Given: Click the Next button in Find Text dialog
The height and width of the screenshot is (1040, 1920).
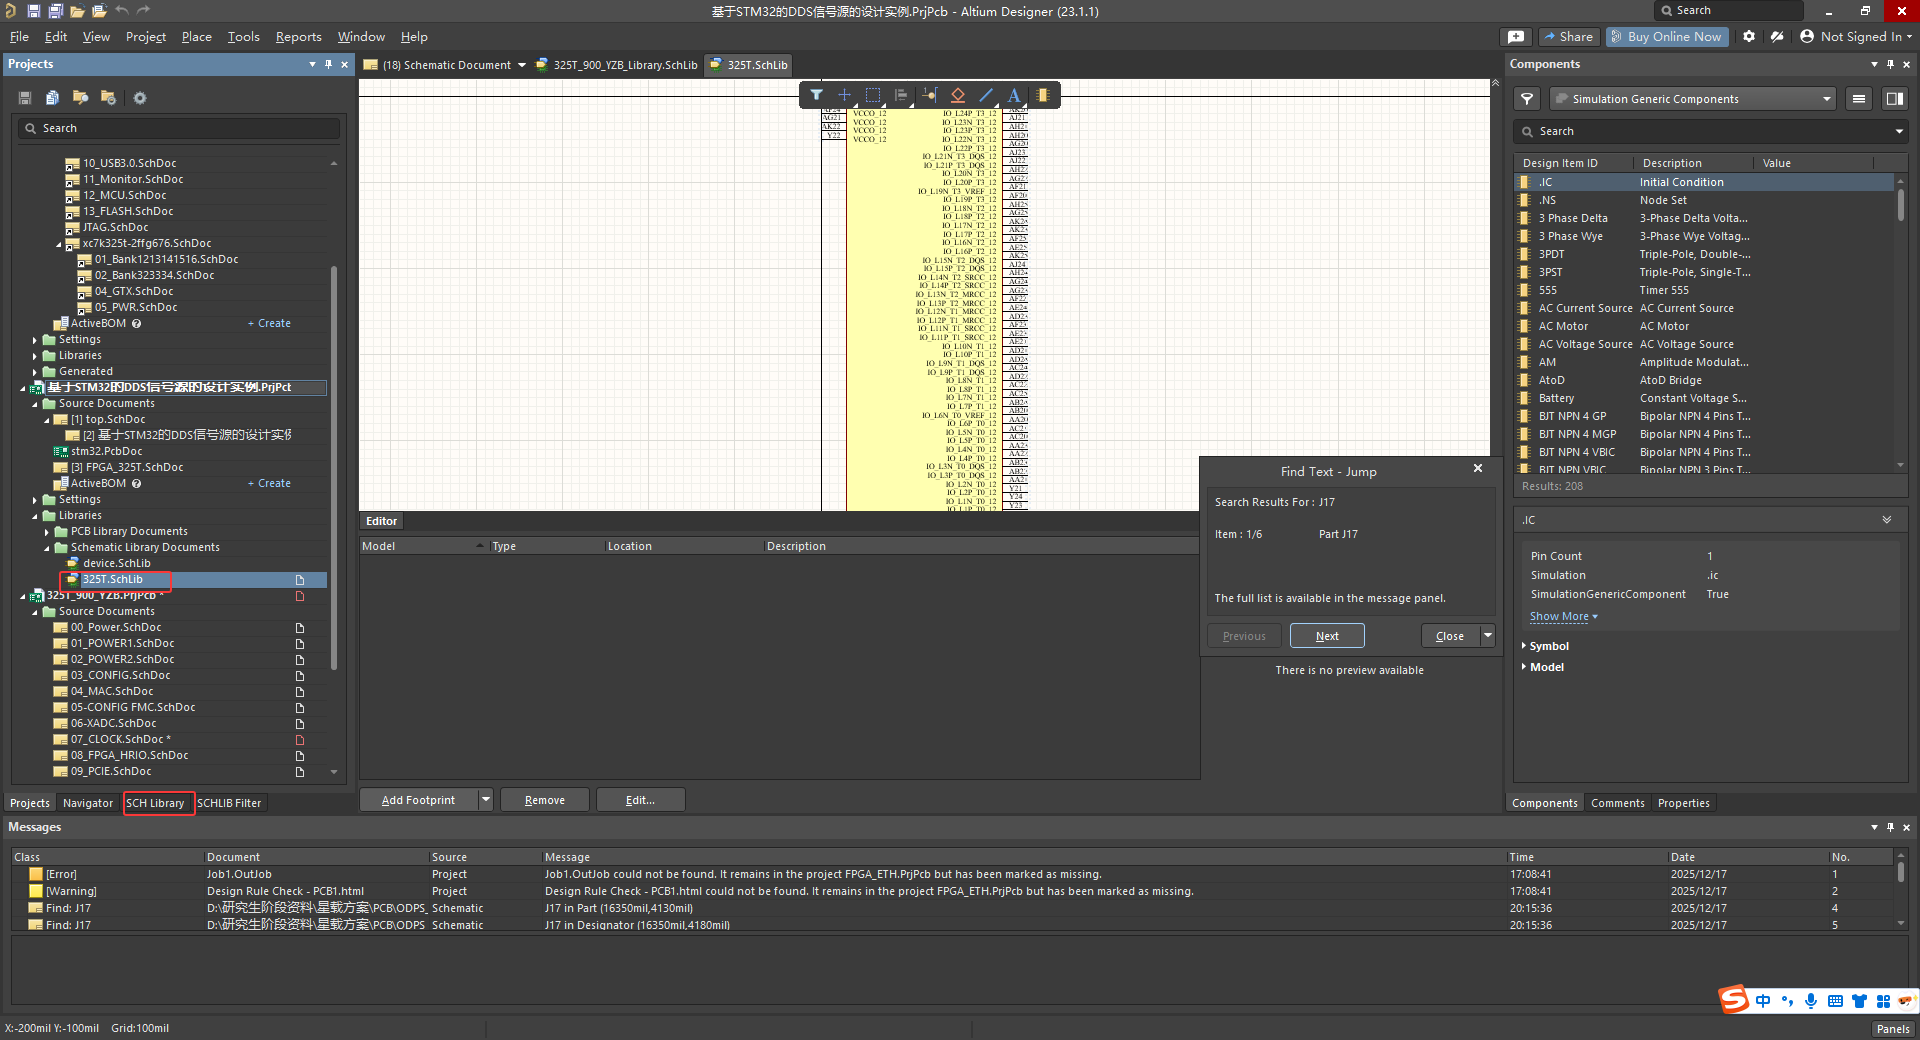Looking at the screenshot, I should (x=1327, y=635).
